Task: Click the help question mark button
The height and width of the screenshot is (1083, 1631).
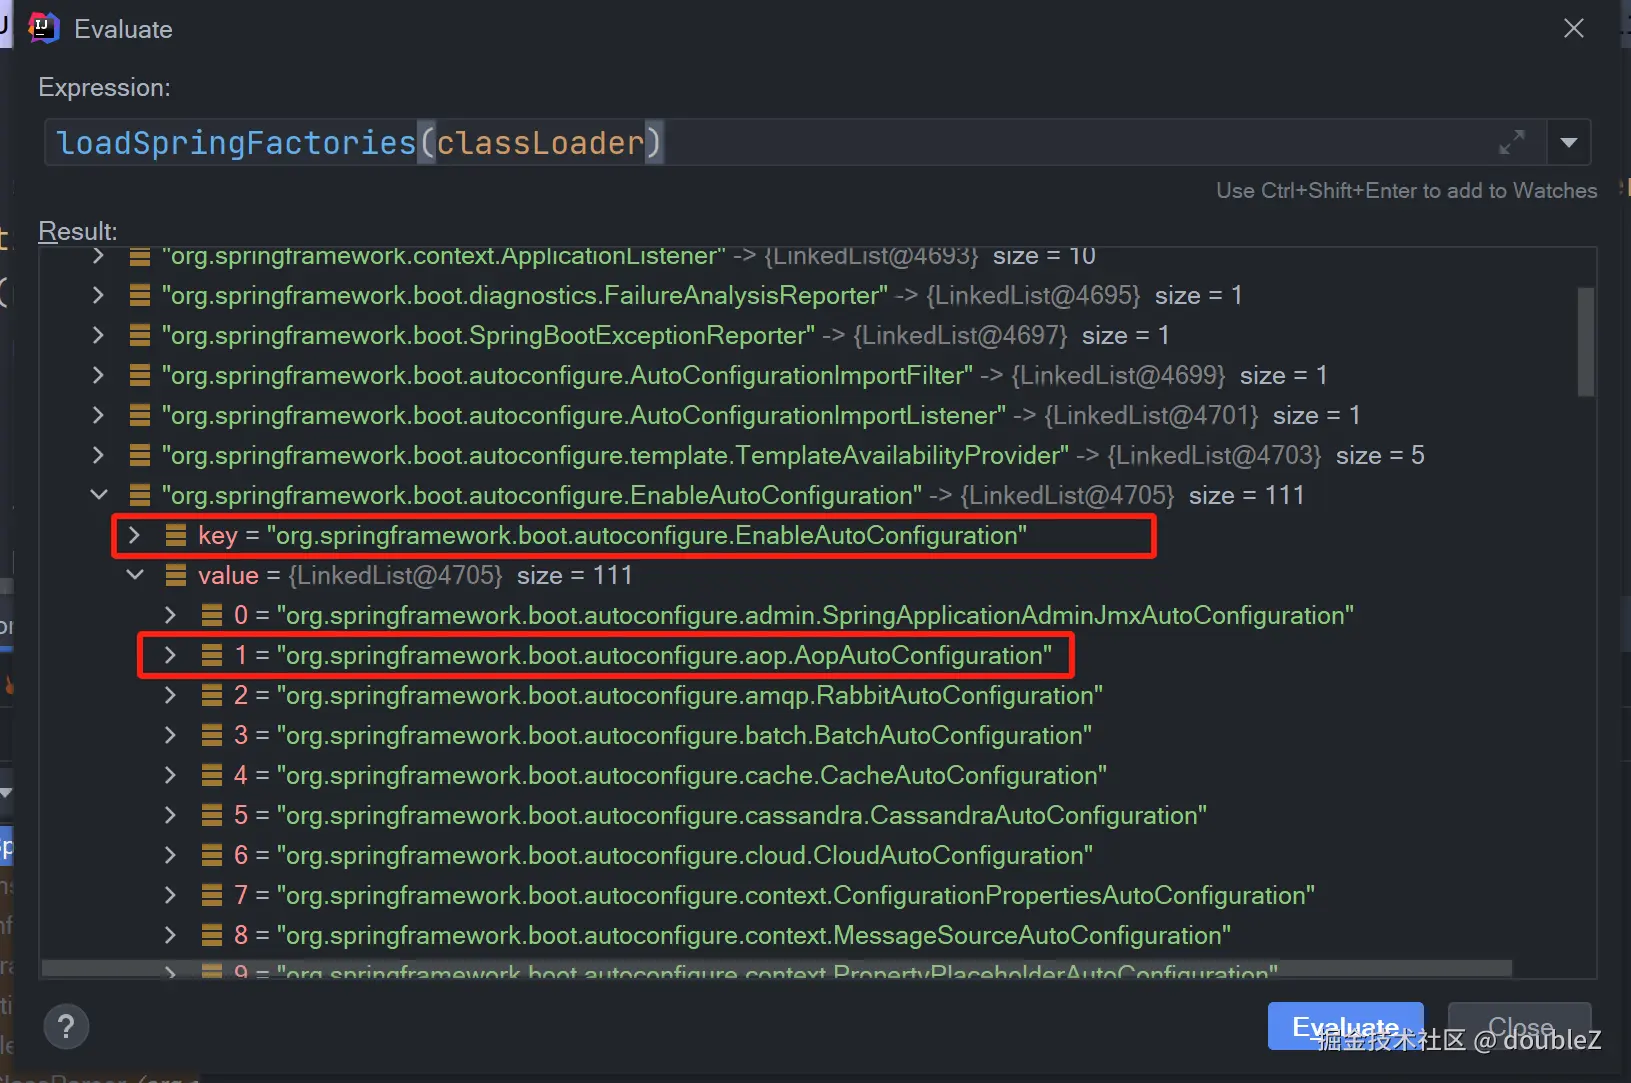Action: pyautogui.click(x=66, y=1026)
